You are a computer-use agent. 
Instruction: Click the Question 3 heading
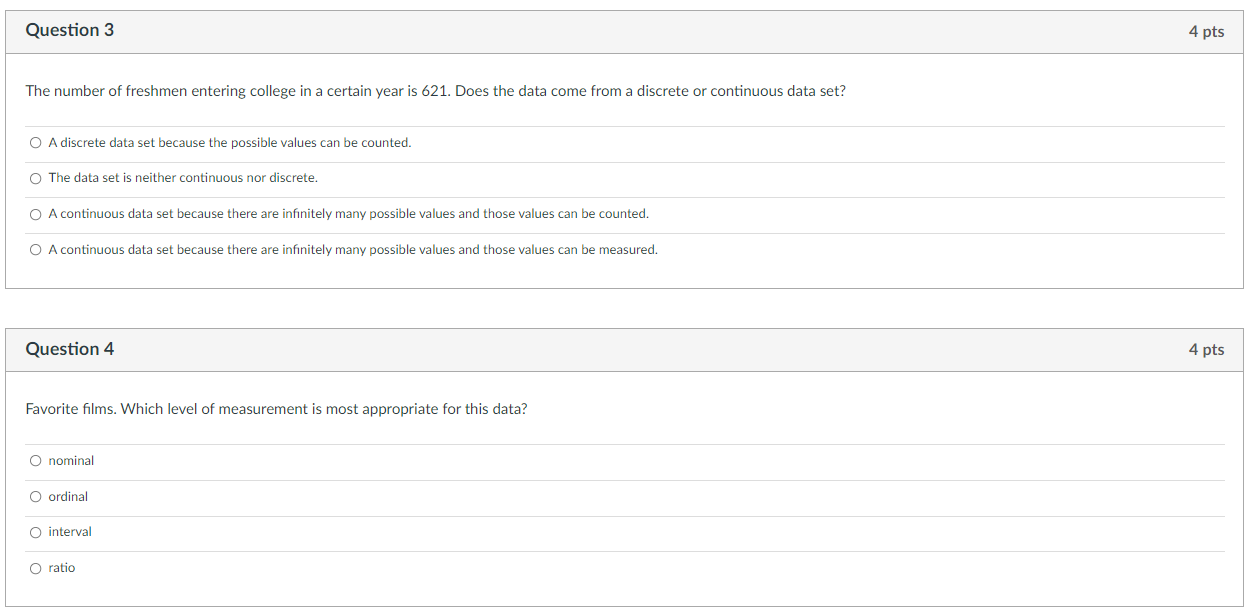coord(70,31)
